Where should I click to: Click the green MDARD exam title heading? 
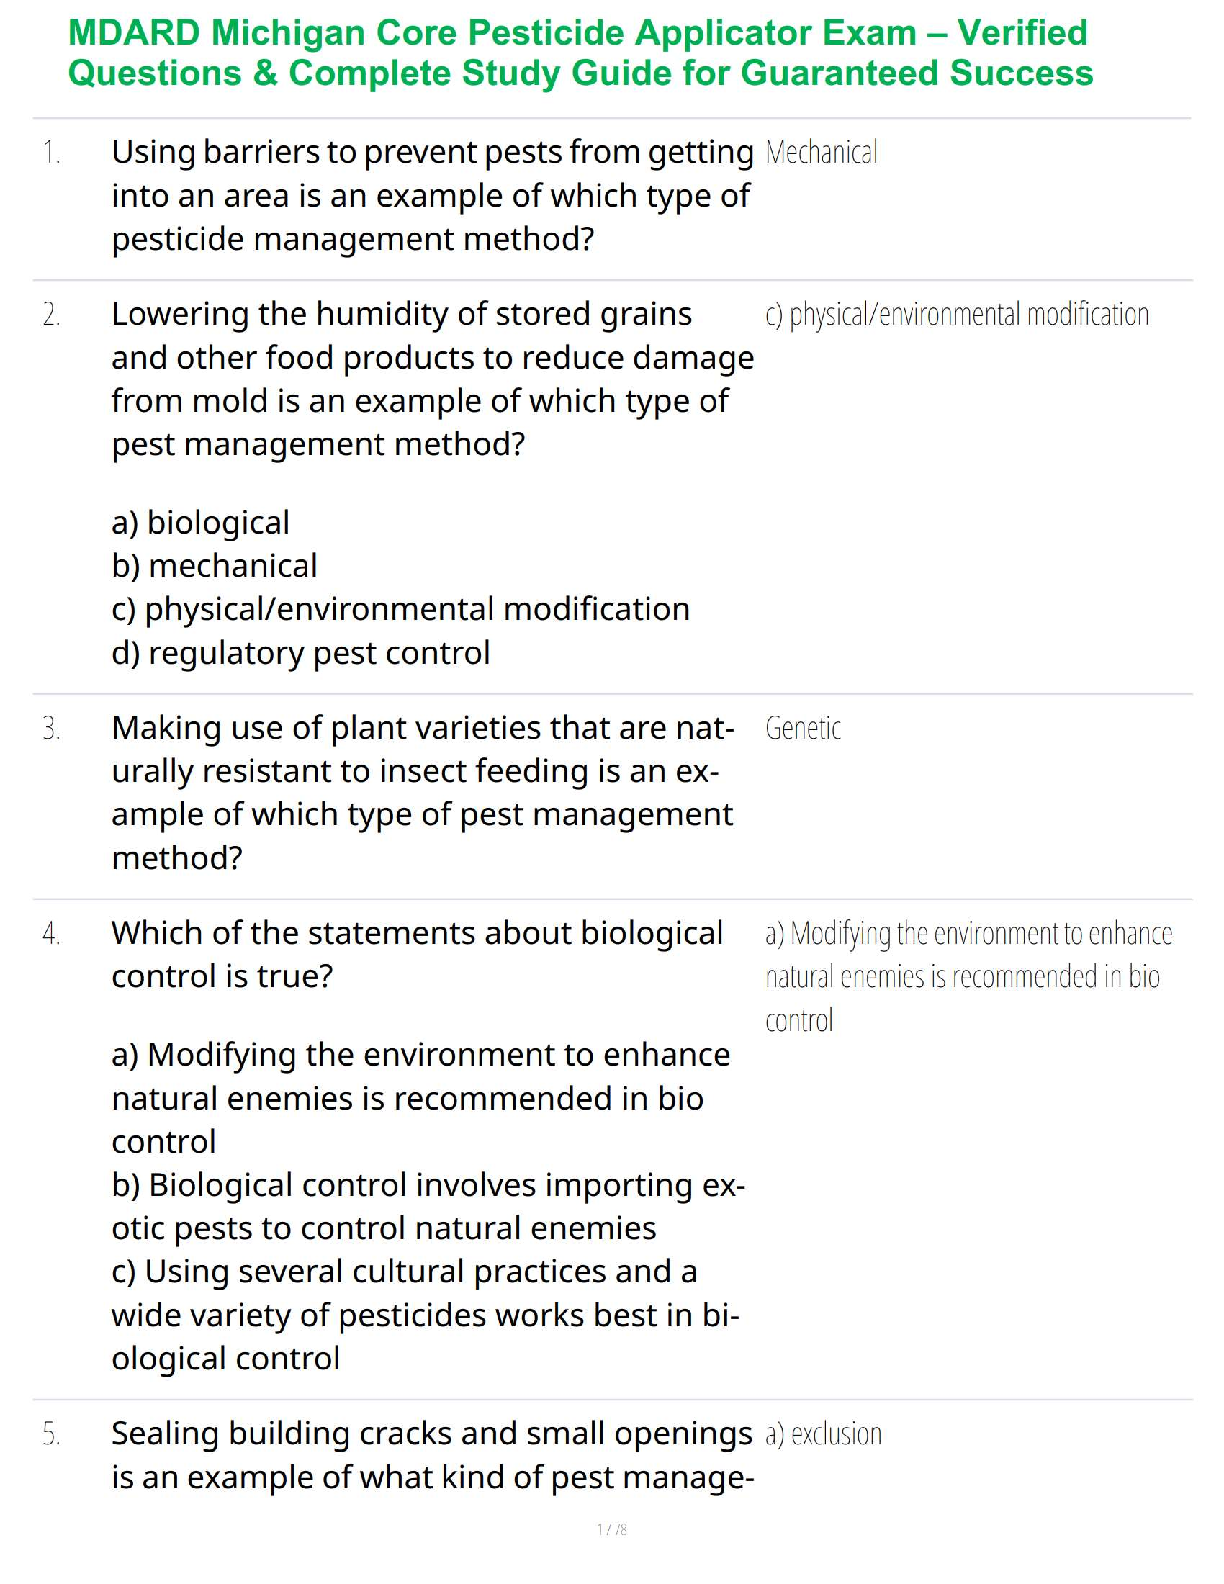[x=580, y=53]
